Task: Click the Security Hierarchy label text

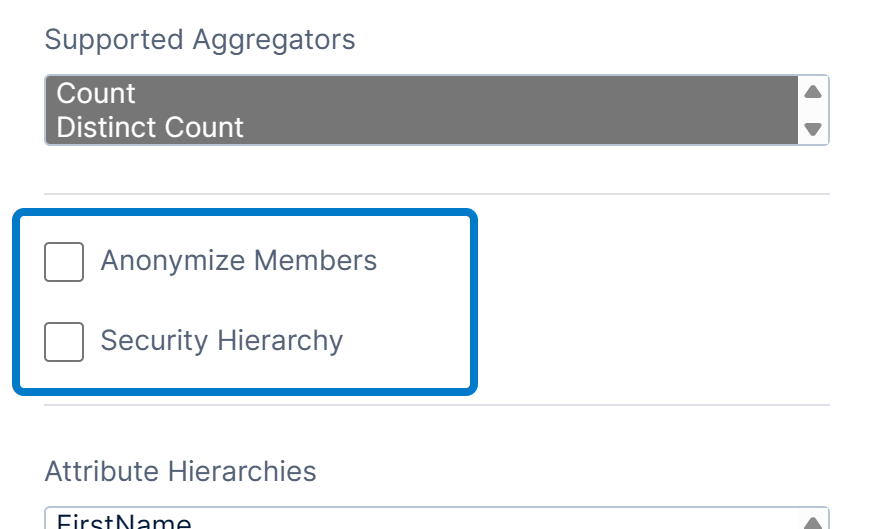Action: [221, 341]
